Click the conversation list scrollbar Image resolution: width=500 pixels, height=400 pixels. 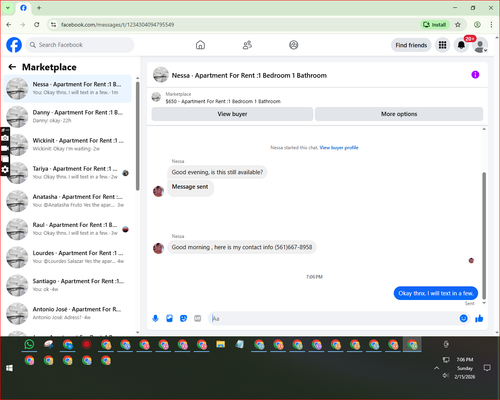138,136
